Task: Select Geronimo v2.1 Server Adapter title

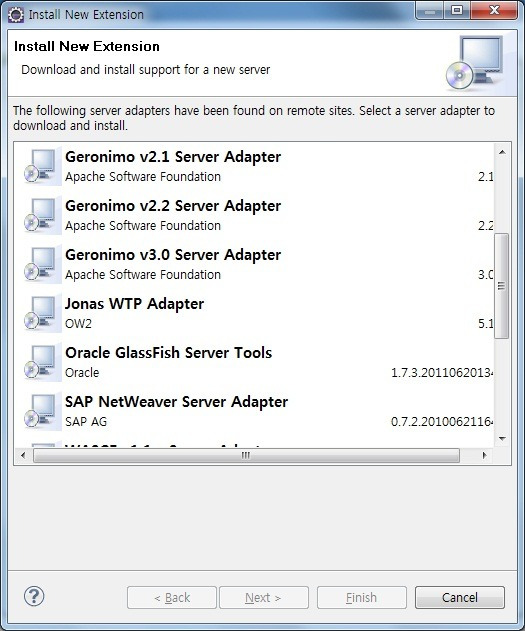Action: click(173, 157)
